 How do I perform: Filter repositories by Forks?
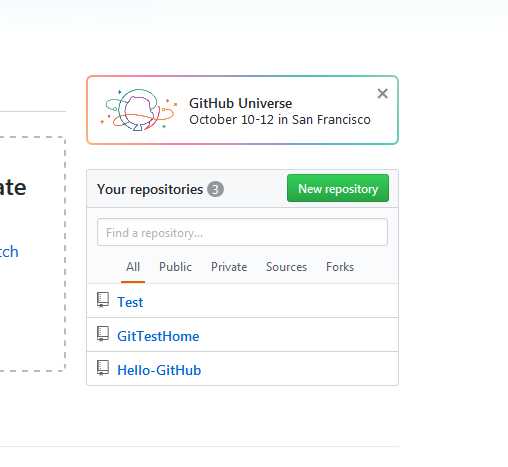340,267
